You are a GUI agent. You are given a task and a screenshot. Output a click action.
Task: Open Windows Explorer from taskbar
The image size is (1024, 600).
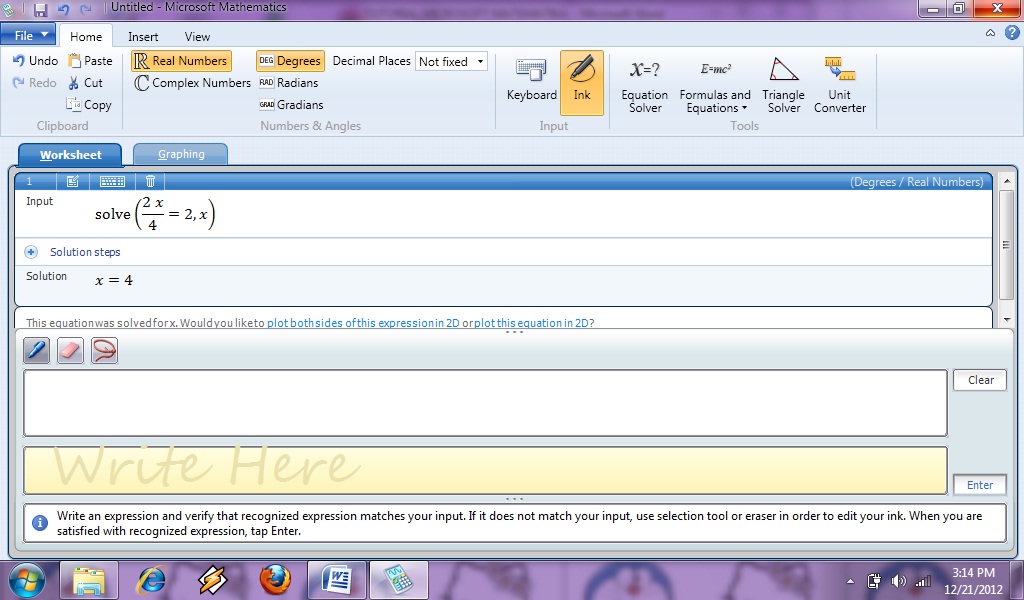pyautogui.click(x=89, y=580)
